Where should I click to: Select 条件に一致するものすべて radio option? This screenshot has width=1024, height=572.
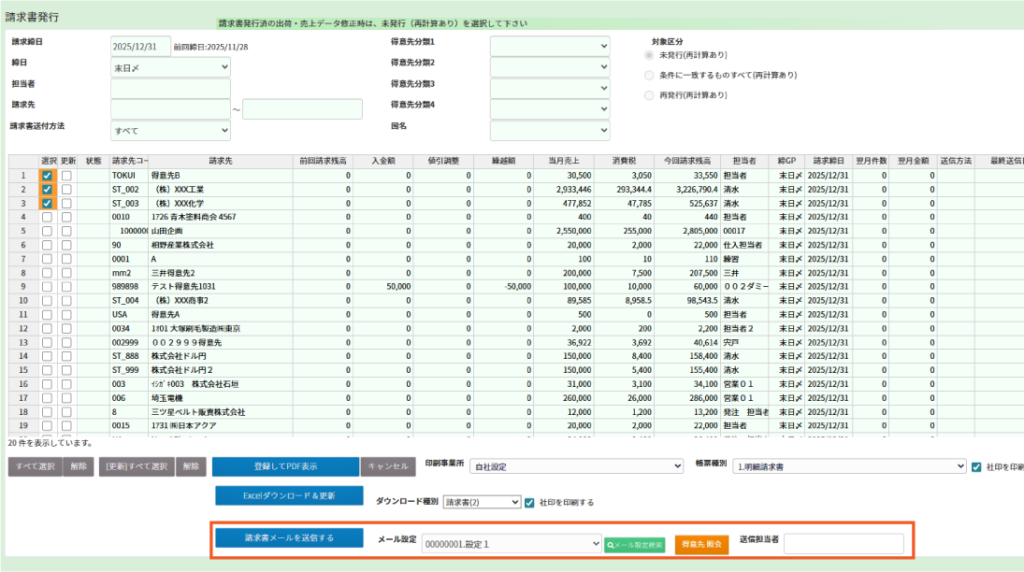click(x=650, y=75)
